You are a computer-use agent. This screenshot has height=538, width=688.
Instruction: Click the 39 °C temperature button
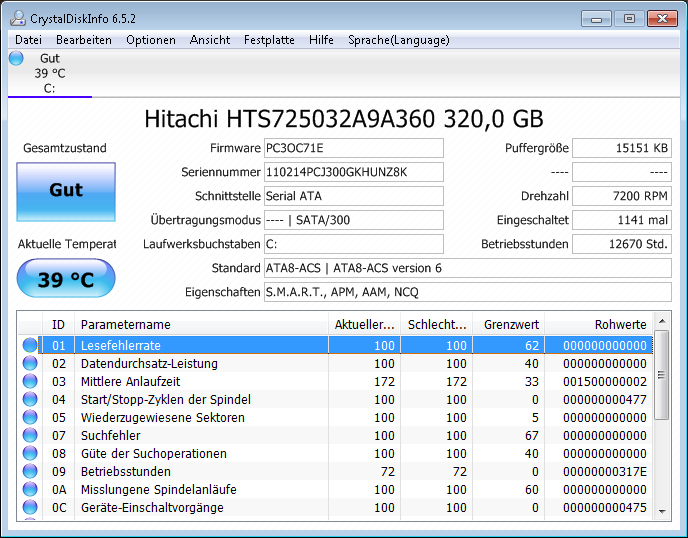(x=66, y=278)
